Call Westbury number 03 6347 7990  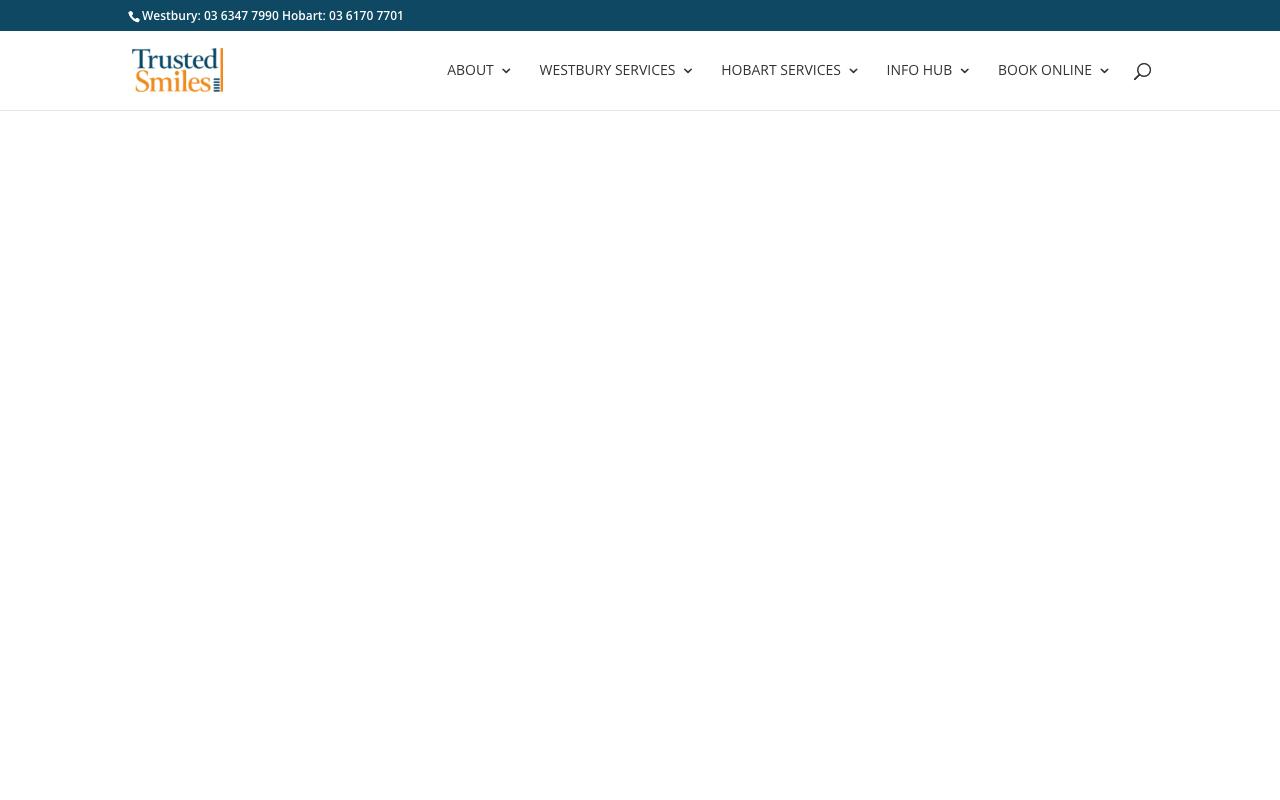(240, 16)
